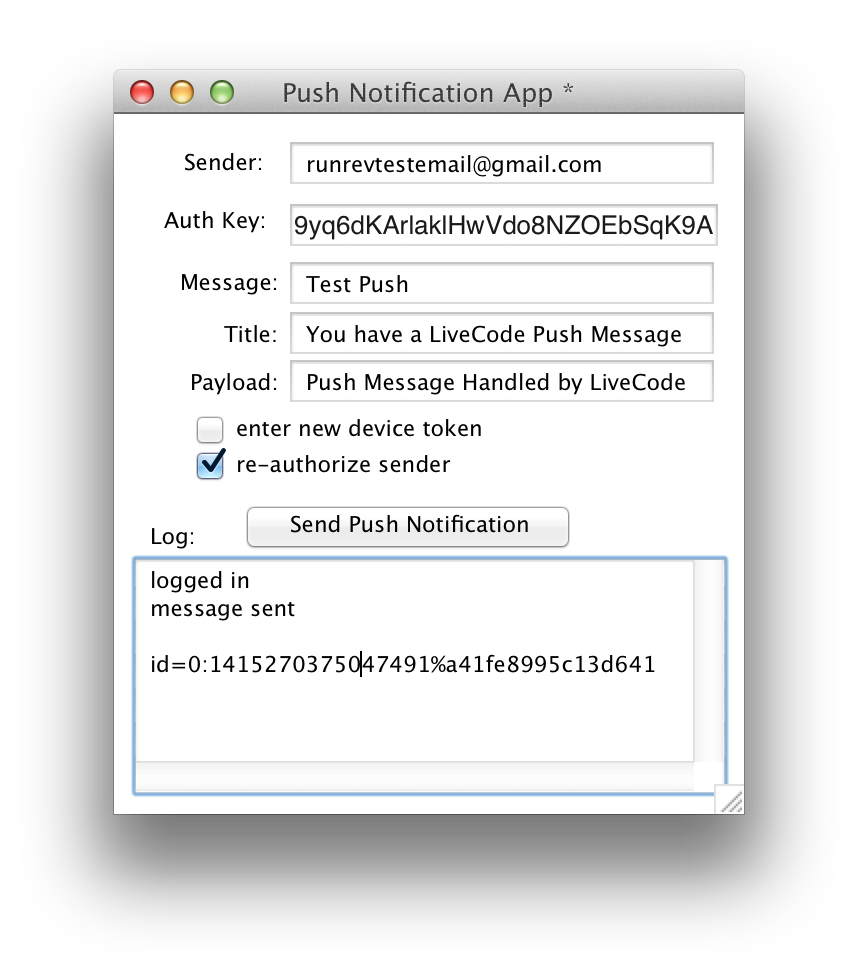Click the Auth Key: label
This screenshot has height=972, width=858.
pos(214,221)
